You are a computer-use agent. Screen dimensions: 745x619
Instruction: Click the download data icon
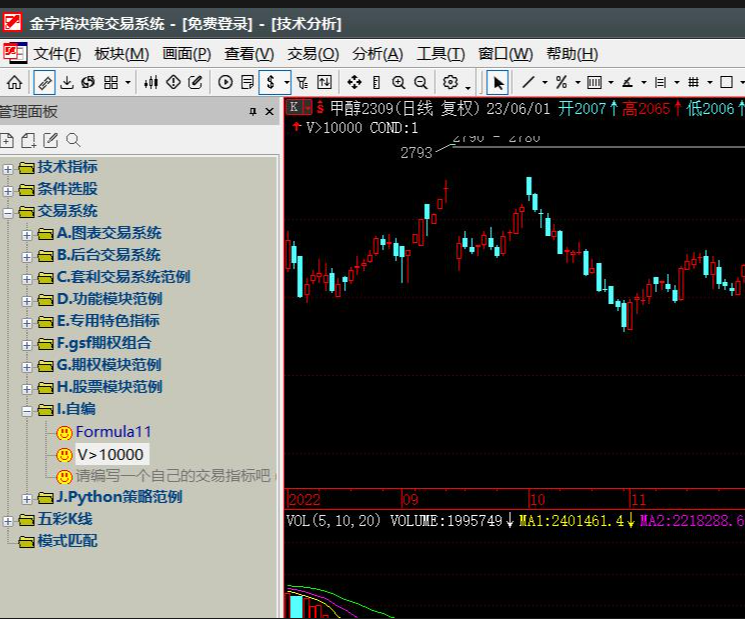[x=67, y=83]
